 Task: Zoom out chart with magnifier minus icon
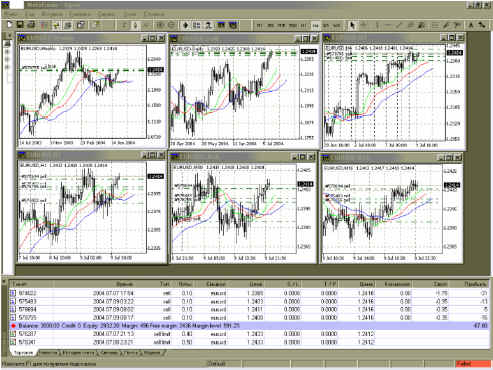171,25
